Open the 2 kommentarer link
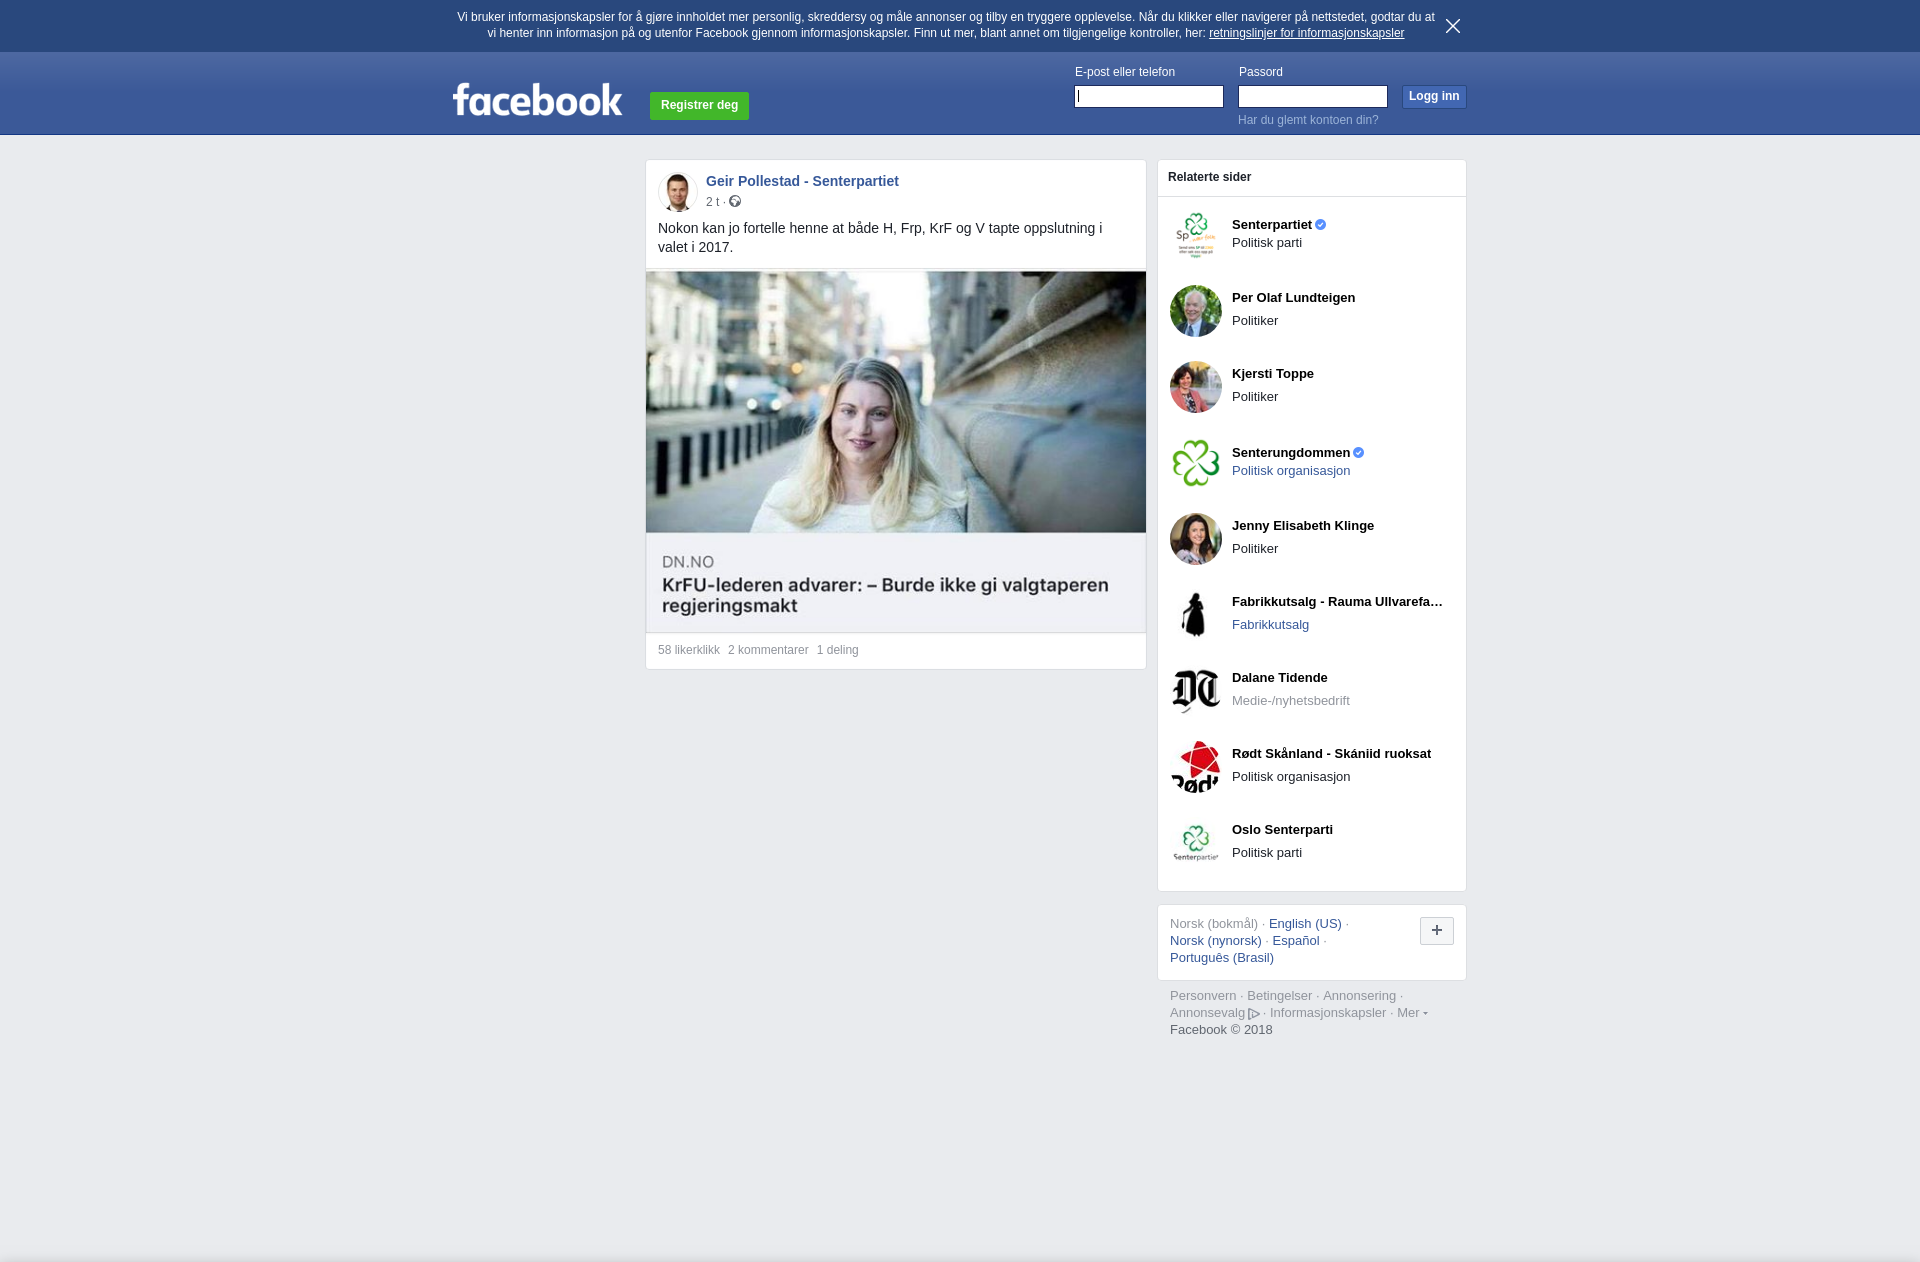 pyautogui.click(x=768, y=650)
